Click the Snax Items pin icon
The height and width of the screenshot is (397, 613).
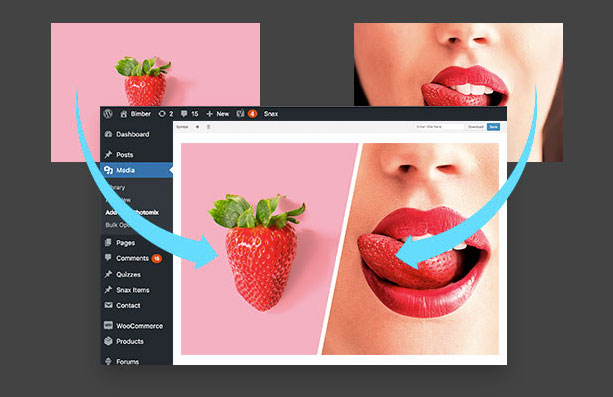coord(108,290)
